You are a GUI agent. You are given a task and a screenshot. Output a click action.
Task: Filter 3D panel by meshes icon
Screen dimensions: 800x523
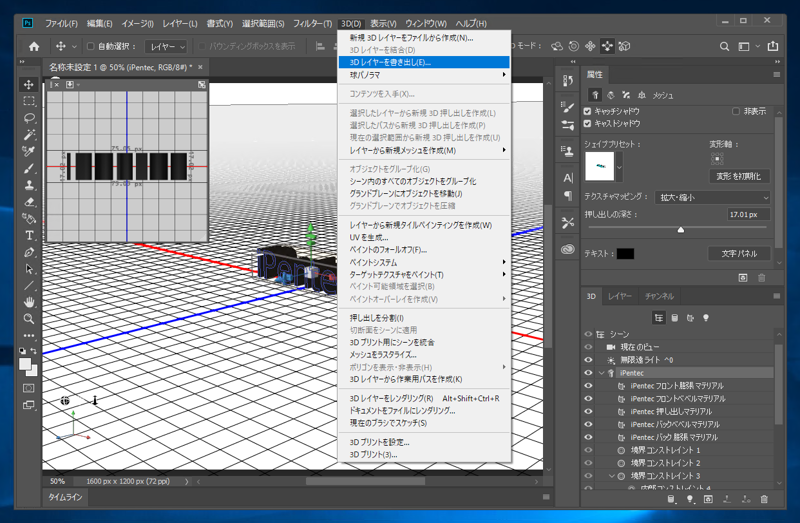[674, 318]
